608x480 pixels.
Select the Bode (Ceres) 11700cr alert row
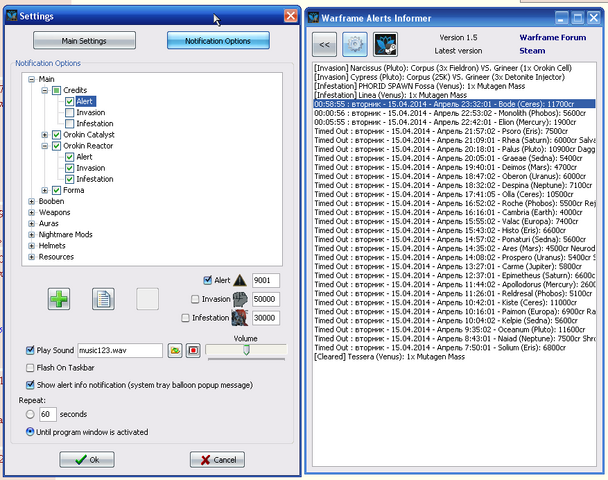click(x=454, y=104)
